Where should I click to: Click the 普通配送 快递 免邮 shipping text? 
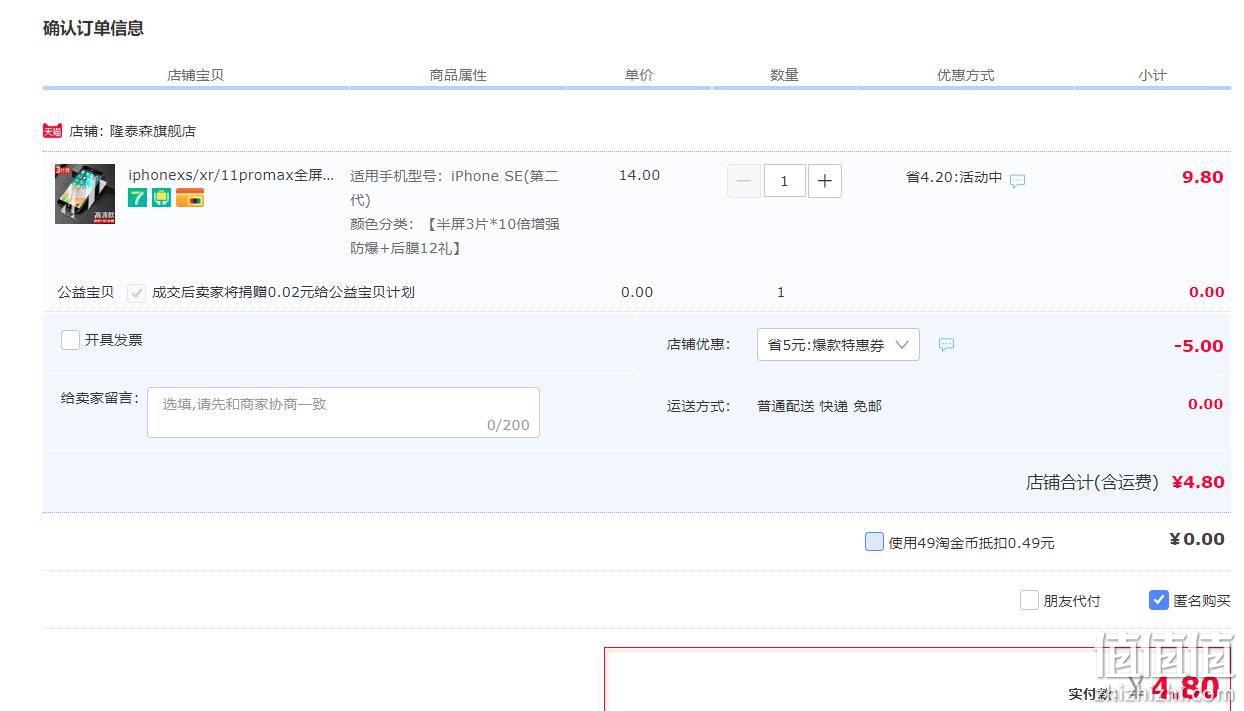click(x=819, y=406)
